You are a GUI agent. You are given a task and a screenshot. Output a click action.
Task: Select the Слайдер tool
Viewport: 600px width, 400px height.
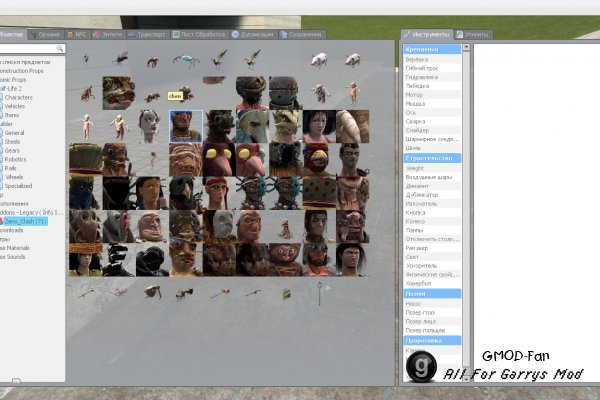(x=432, y=130)
